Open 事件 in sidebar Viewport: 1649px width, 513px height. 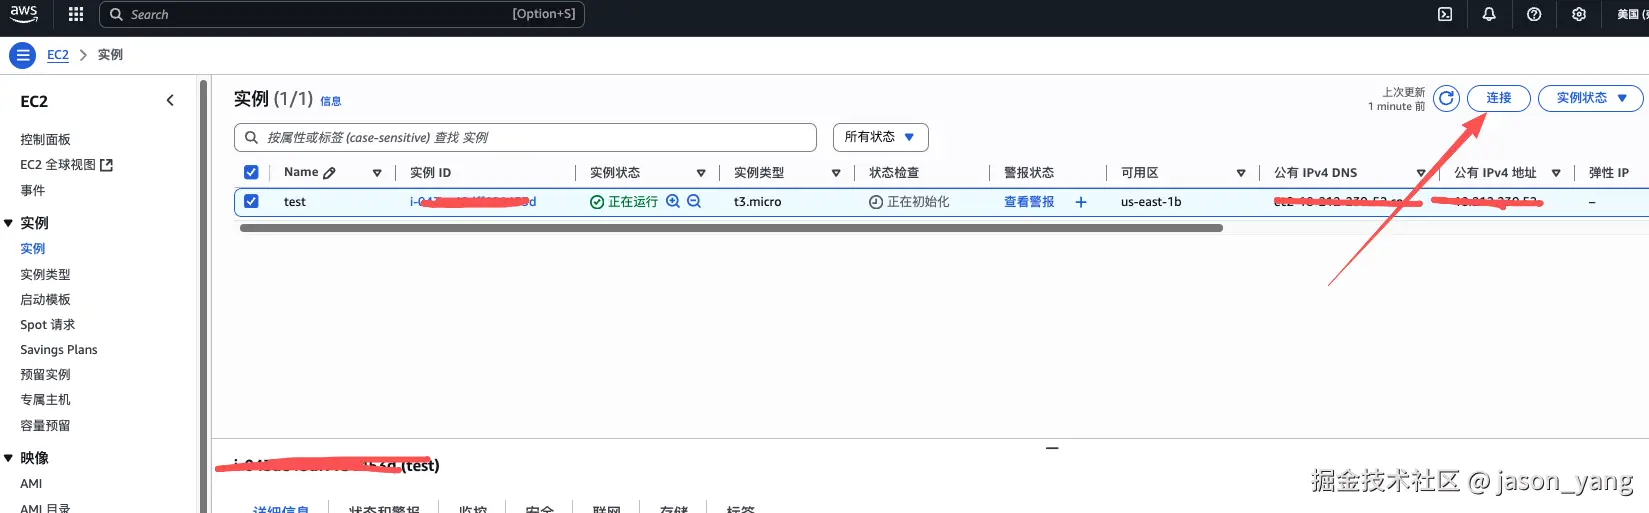tap(33, 190)
